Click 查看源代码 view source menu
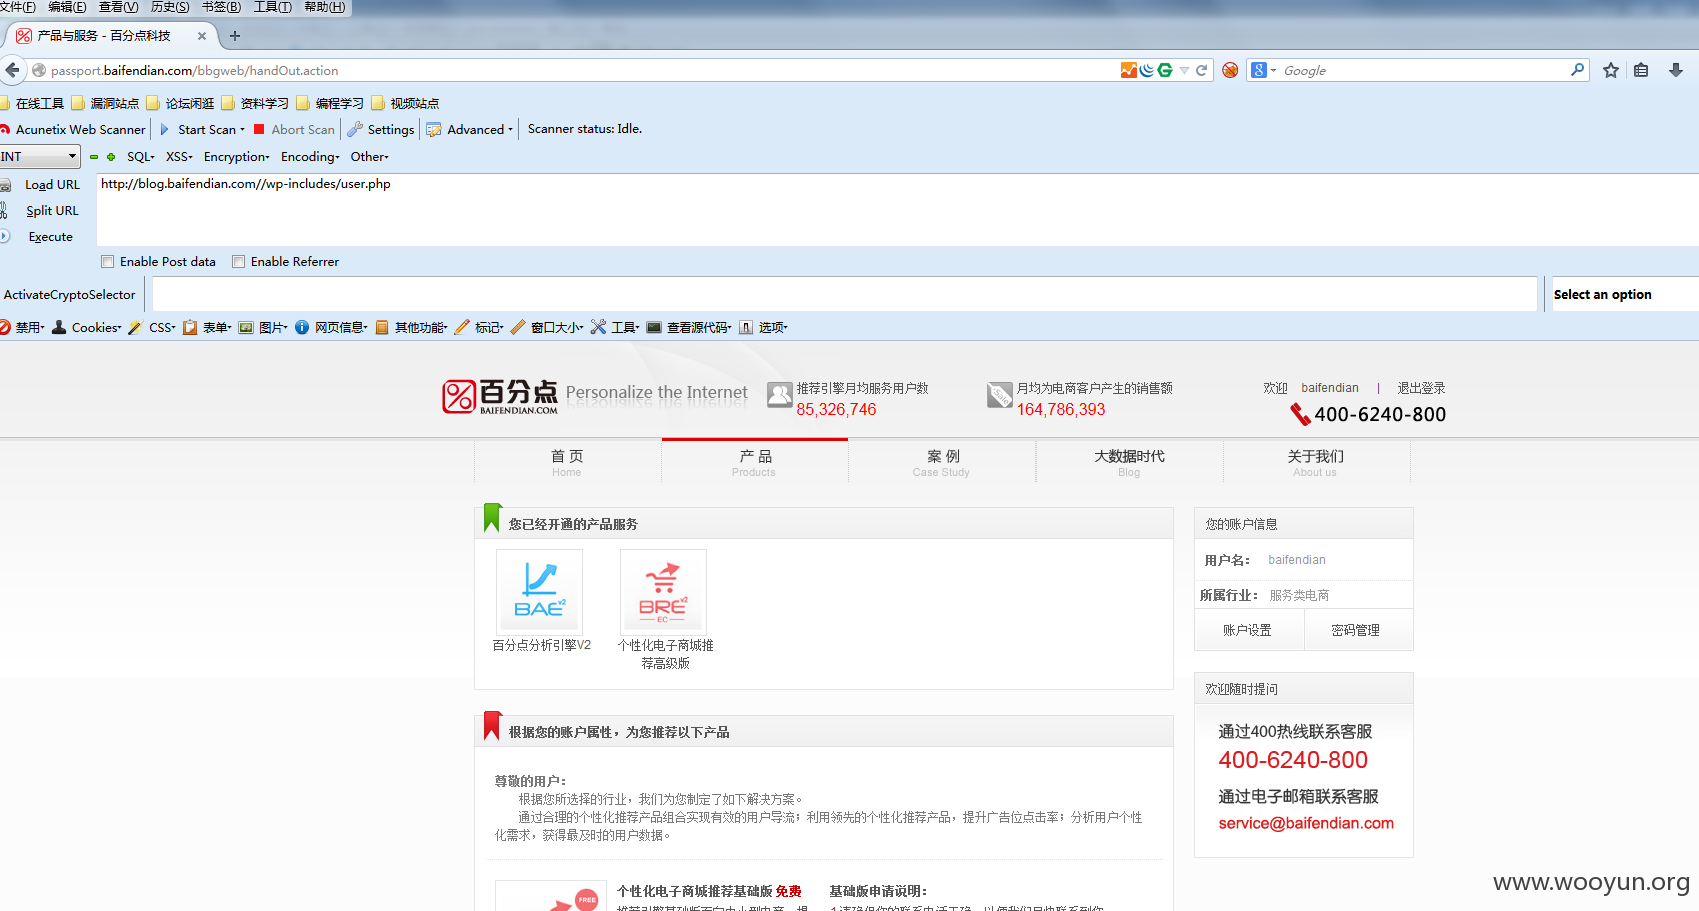 (689, 327)
